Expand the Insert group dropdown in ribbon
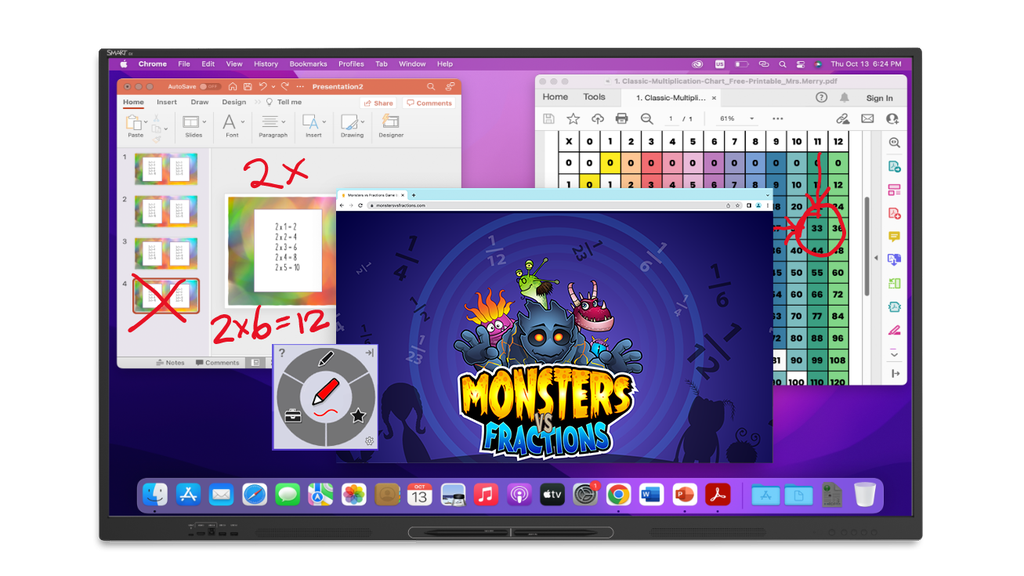Image resolution: width=1024 pixels, height=576 pixels. click(x=324, y=122)
